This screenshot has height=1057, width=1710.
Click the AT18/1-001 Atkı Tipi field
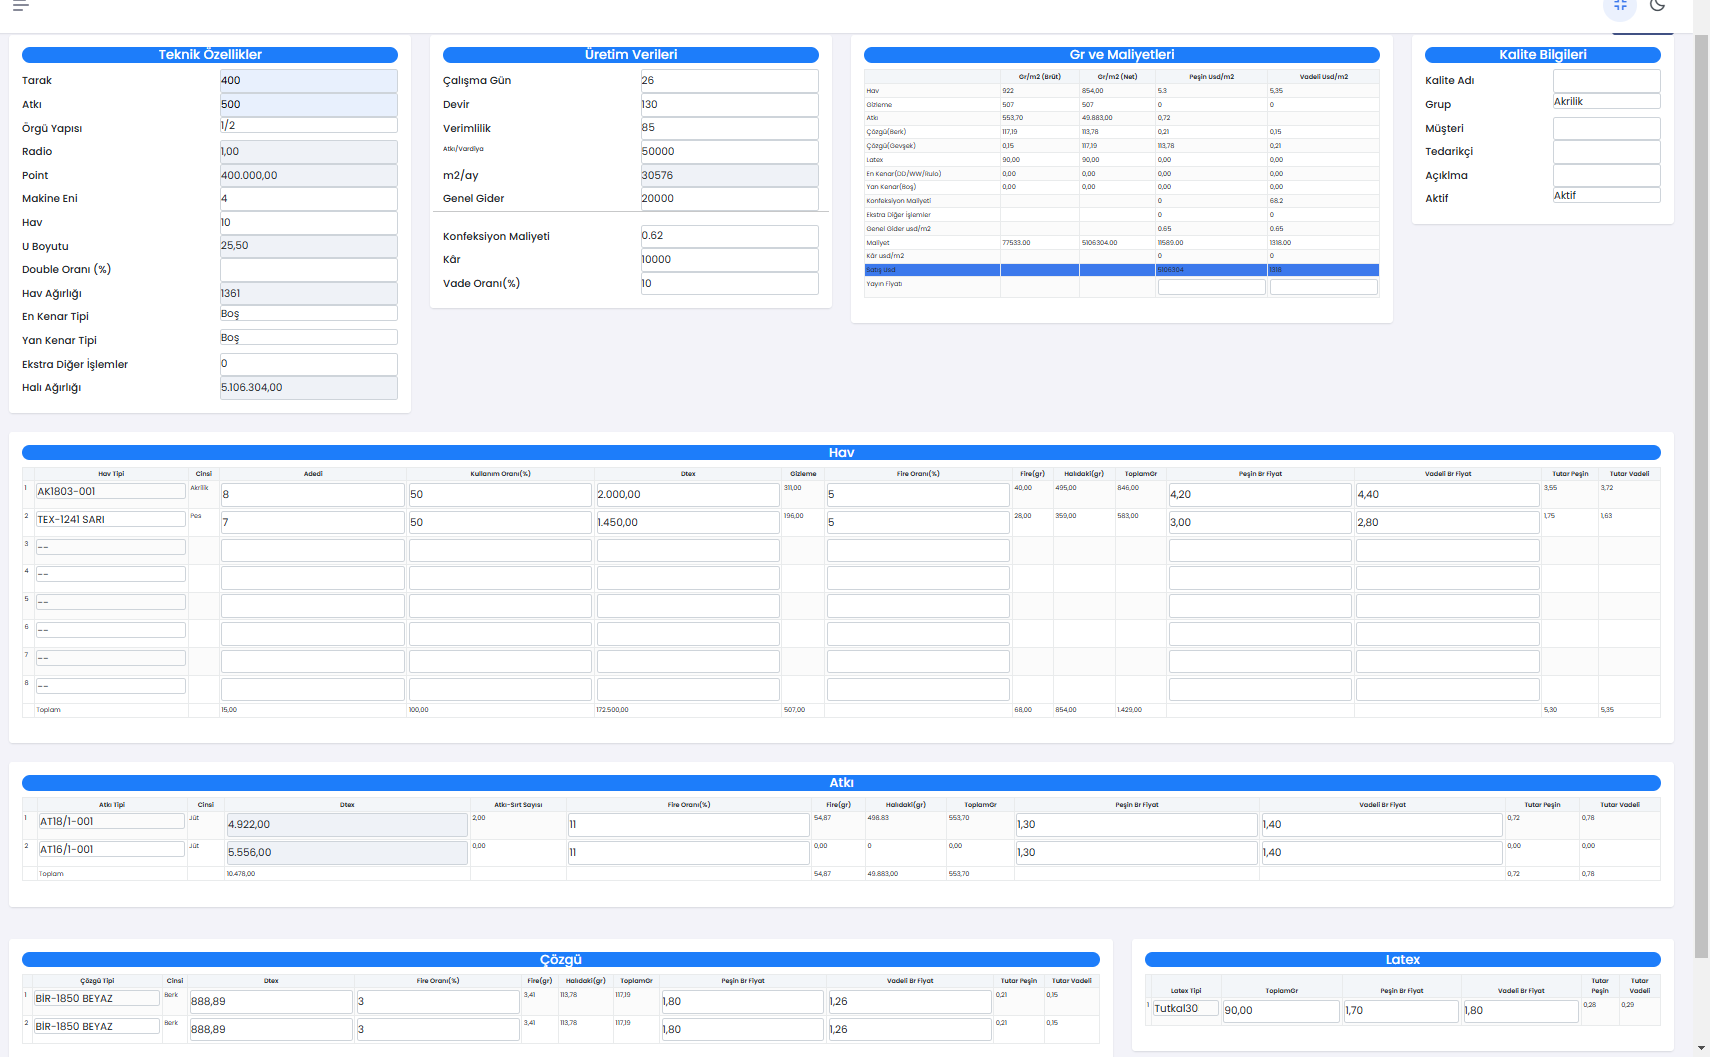(x=111, y=822)
